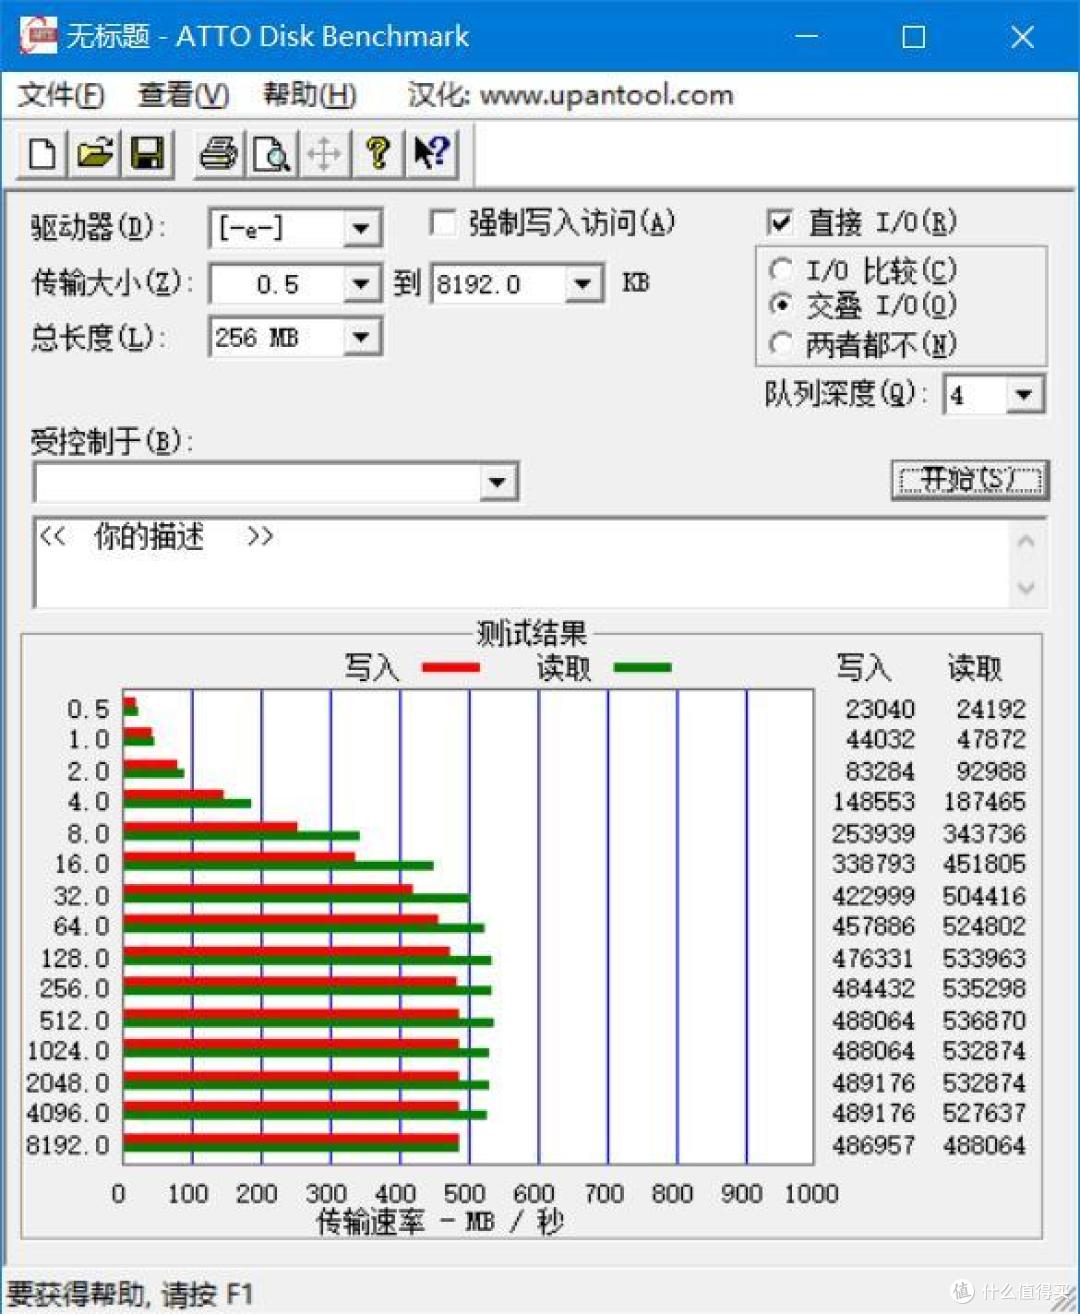The image size is (1080, 1314).
Task: Toggle the 直接 I/O checkbox
Action: click(780, 222)
